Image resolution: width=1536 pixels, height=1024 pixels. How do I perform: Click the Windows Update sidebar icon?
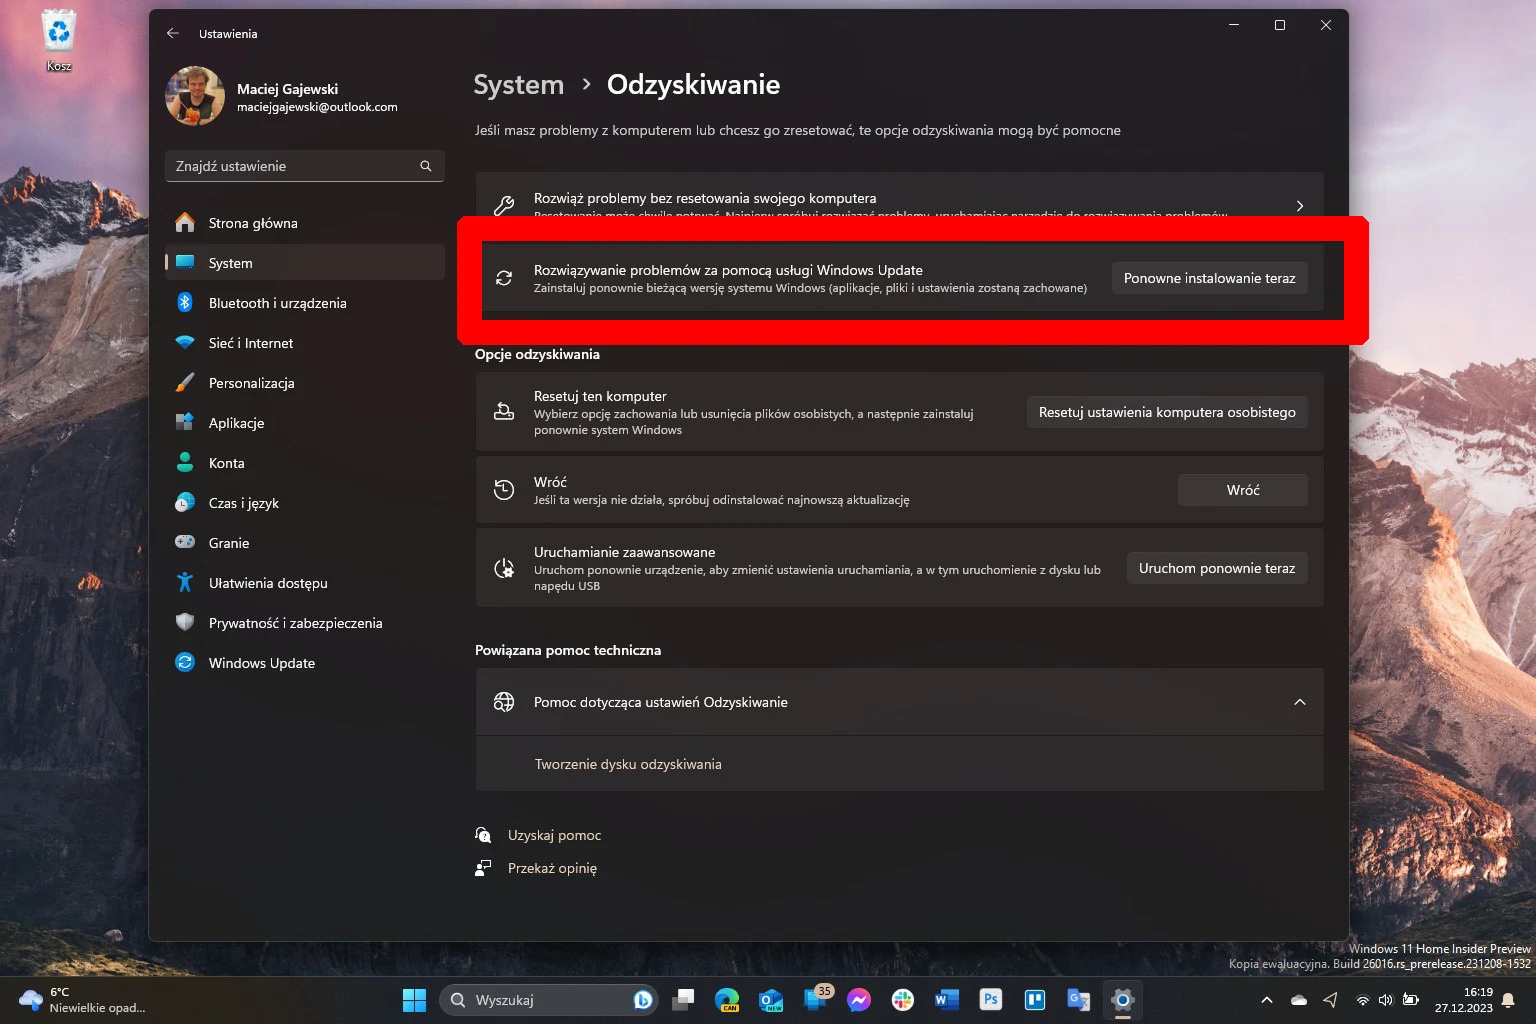[185, 663]
